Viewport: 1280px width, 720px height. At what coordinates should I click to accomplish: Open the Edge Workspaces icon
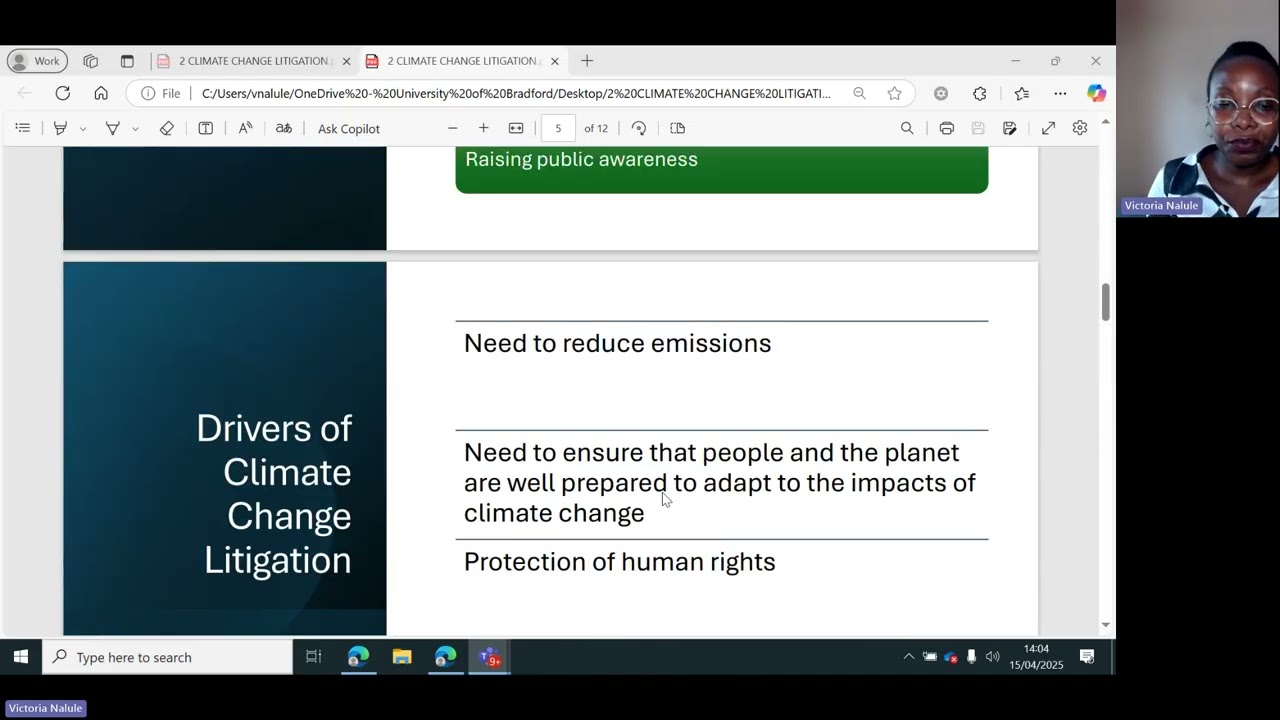click(91, 61)
